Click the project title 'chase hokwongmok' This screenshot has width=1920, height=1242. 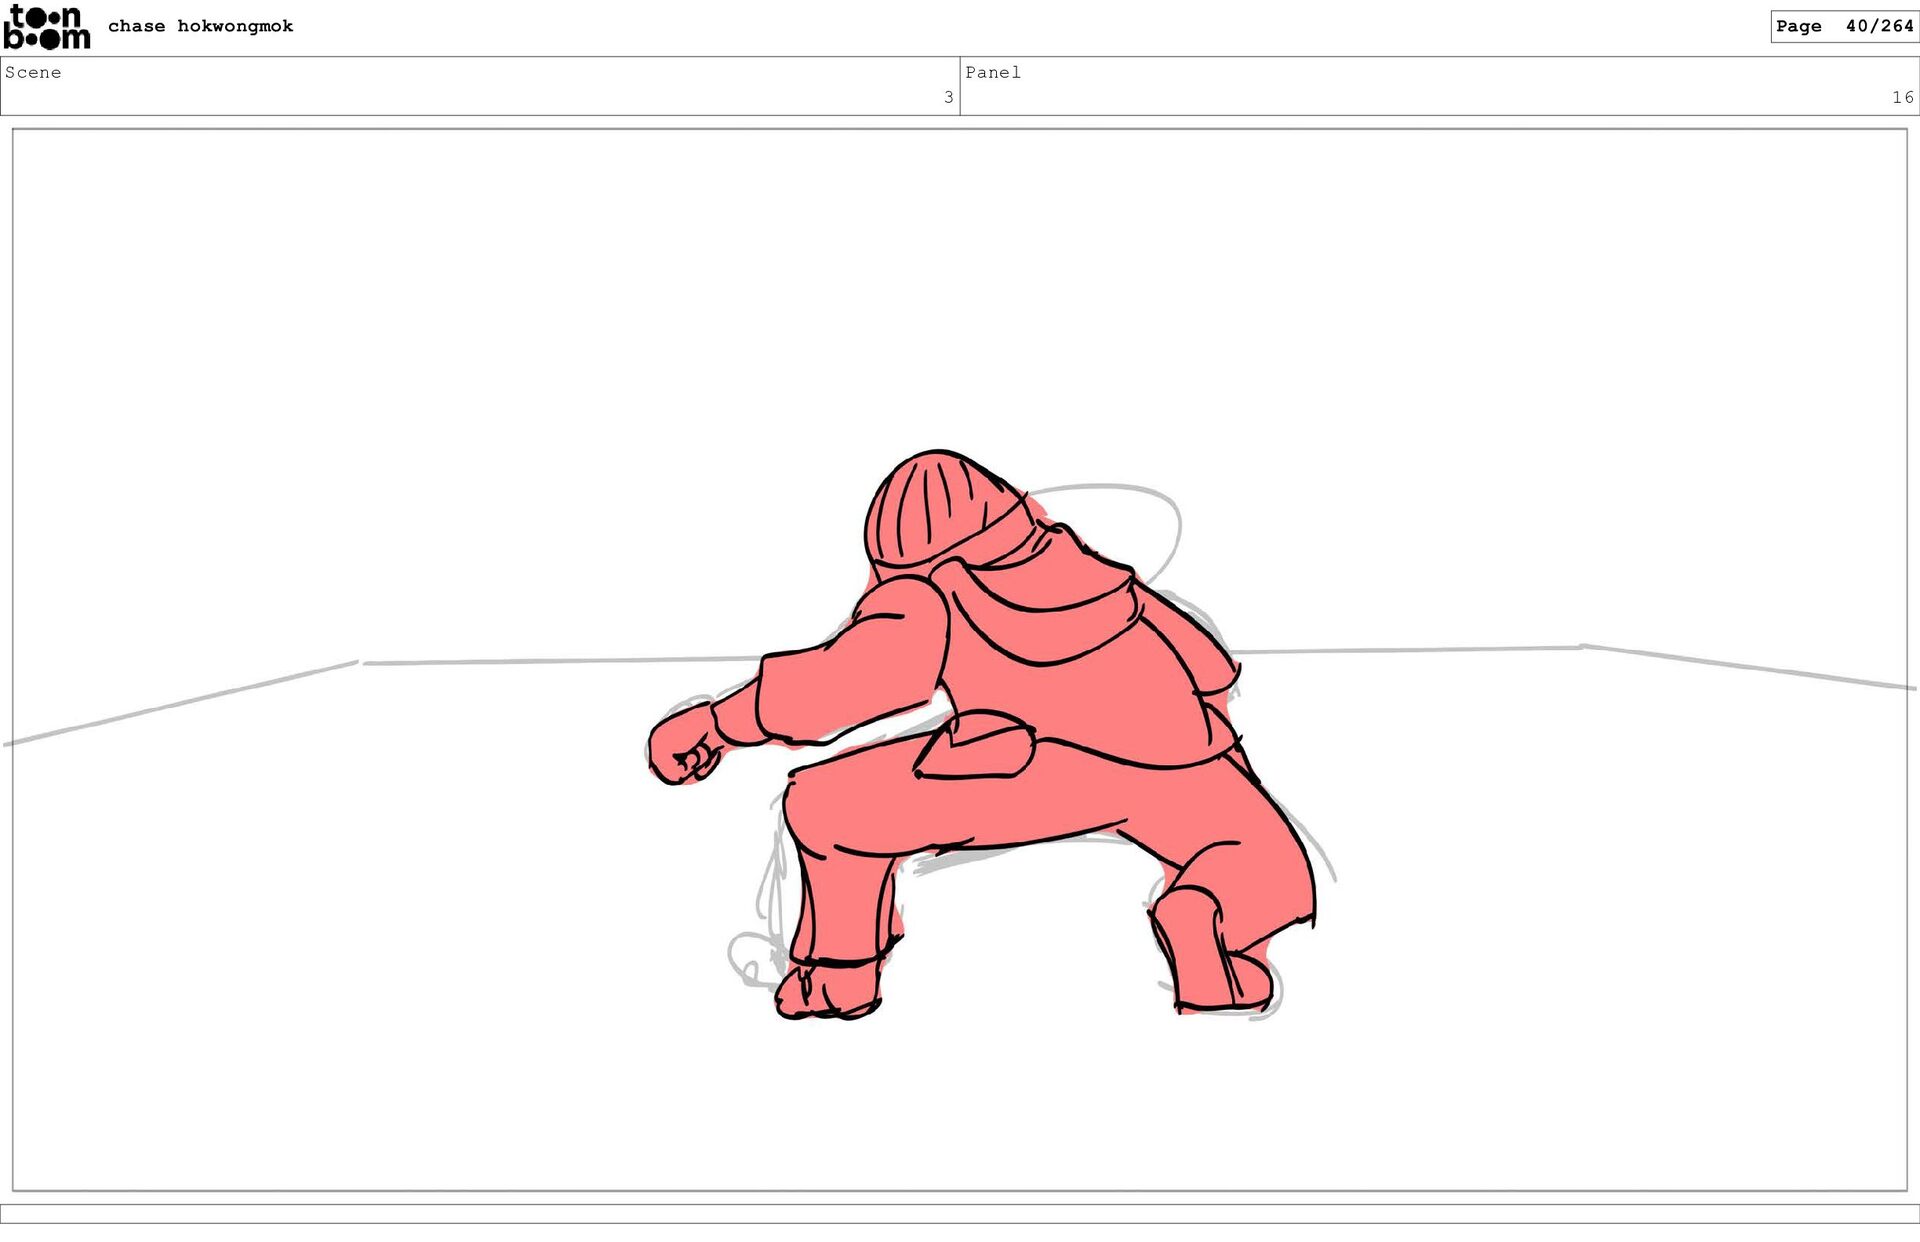point(200,26)
